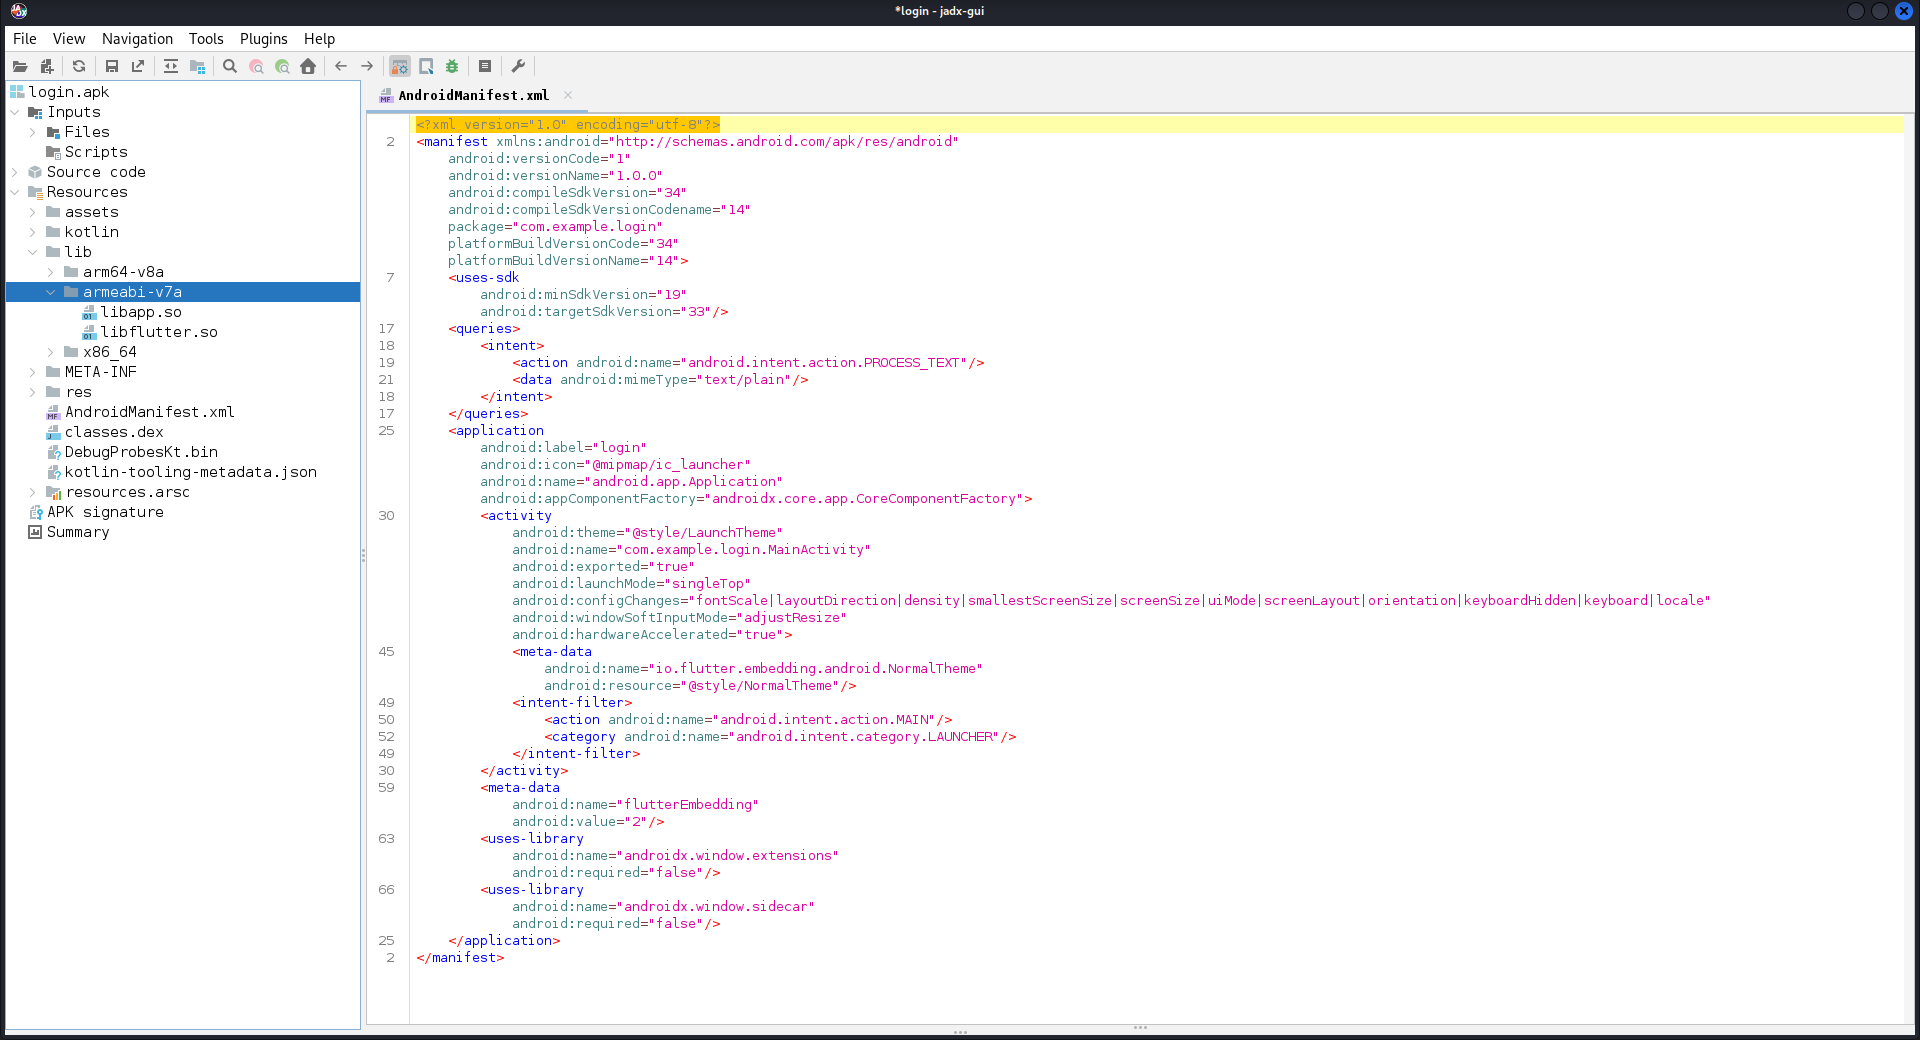Click the Add files toolbar icon
Image resolution: width=1920 pixels, height=1040 pixels.
coord(46,66)
